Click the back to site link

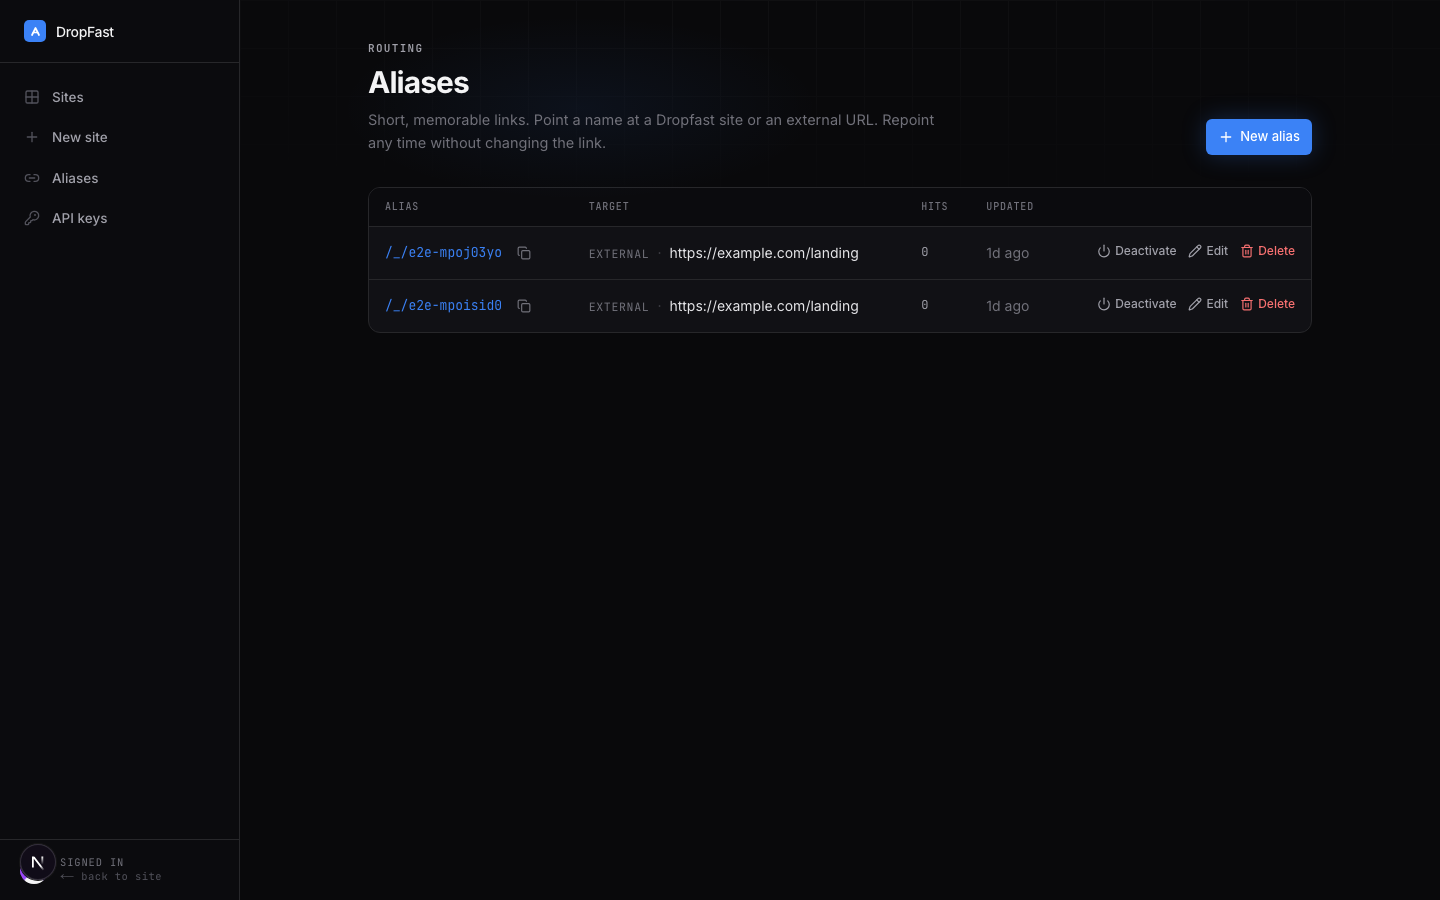point(110,877)
